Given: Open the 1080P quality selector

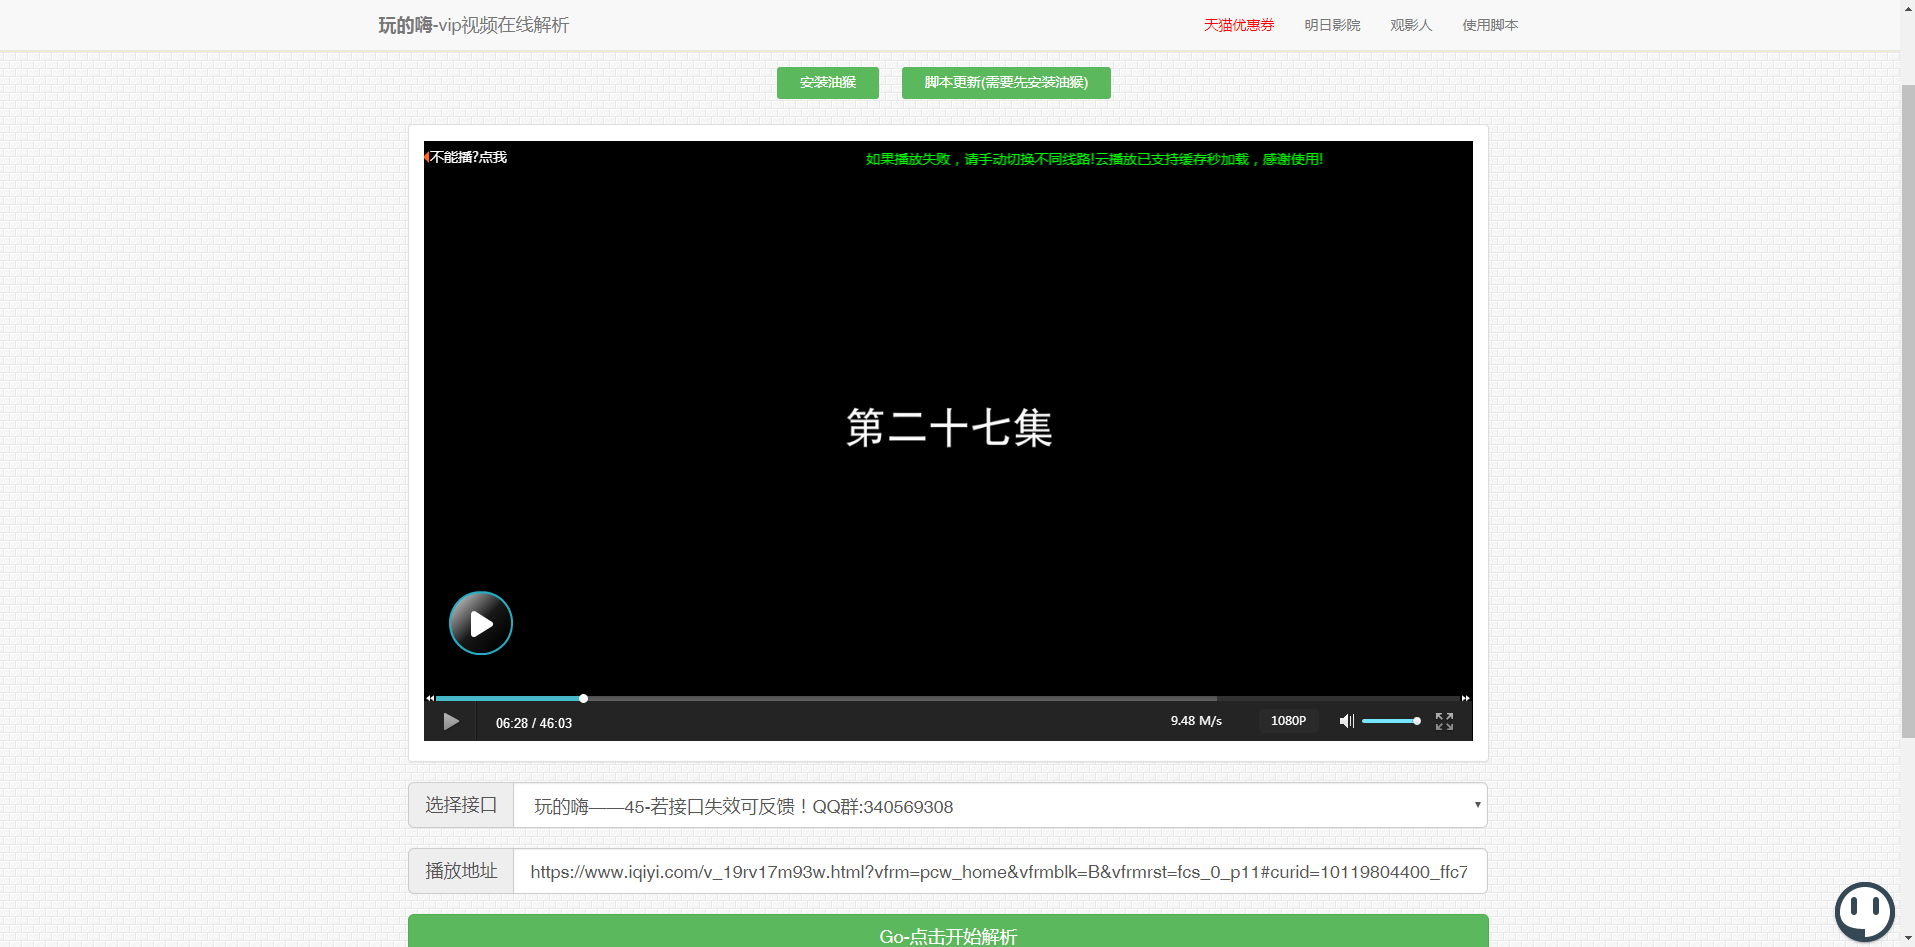Looking at the screenshot, I should (x=1288, y=721).
